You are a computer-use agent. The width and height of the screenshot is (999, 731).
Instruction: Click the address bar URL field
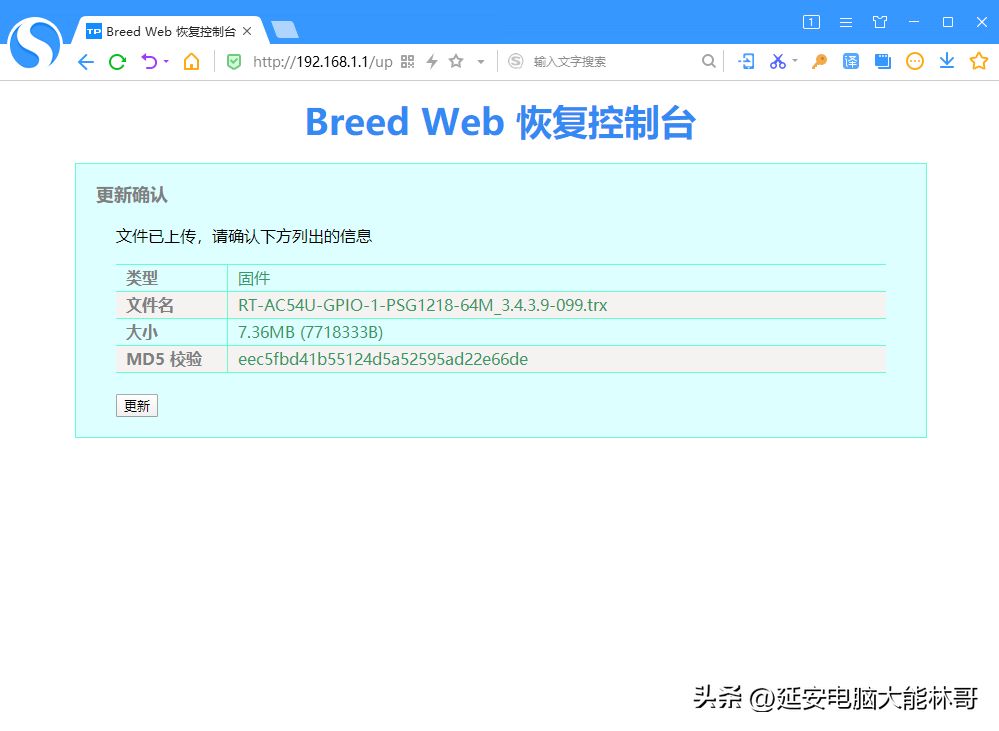[x=322, y=62]
